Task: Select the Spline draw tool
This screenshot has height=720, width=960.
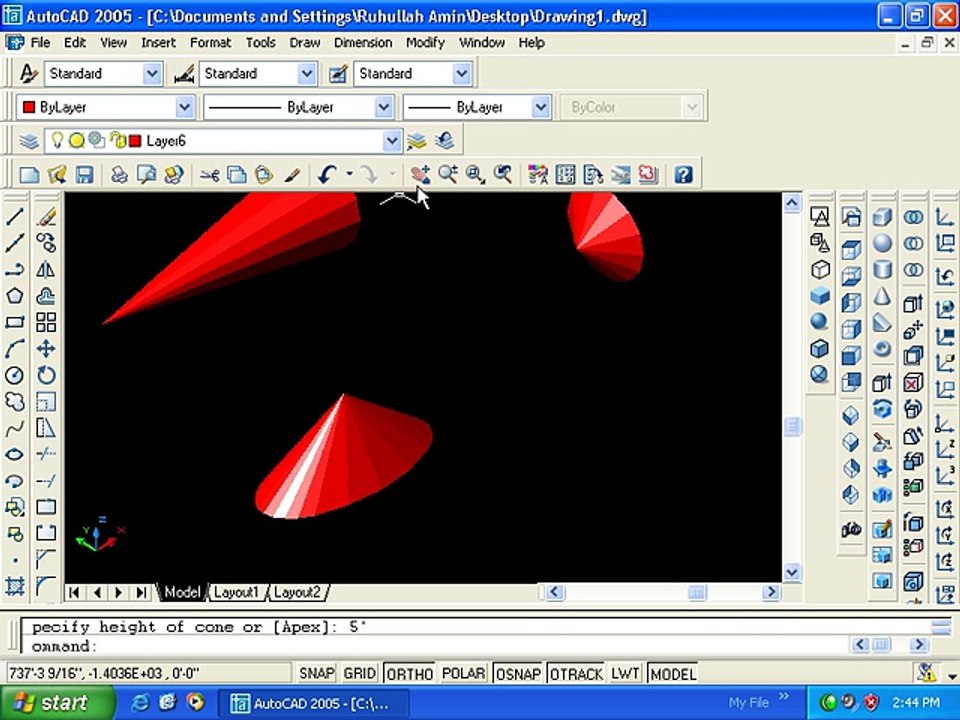Action: tap(15, 428)
